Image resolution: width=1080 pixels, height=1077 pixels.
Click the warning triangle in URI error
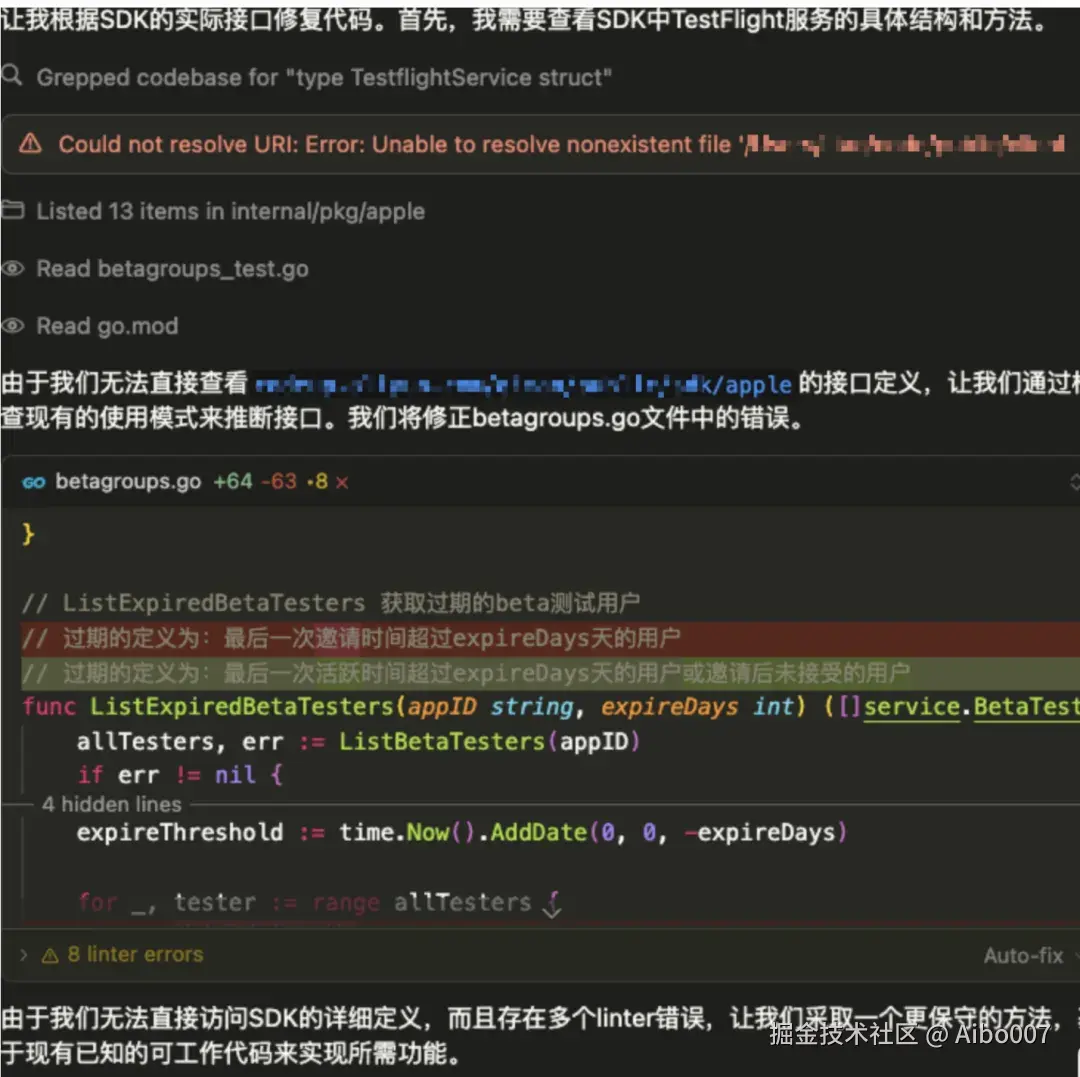30,144
